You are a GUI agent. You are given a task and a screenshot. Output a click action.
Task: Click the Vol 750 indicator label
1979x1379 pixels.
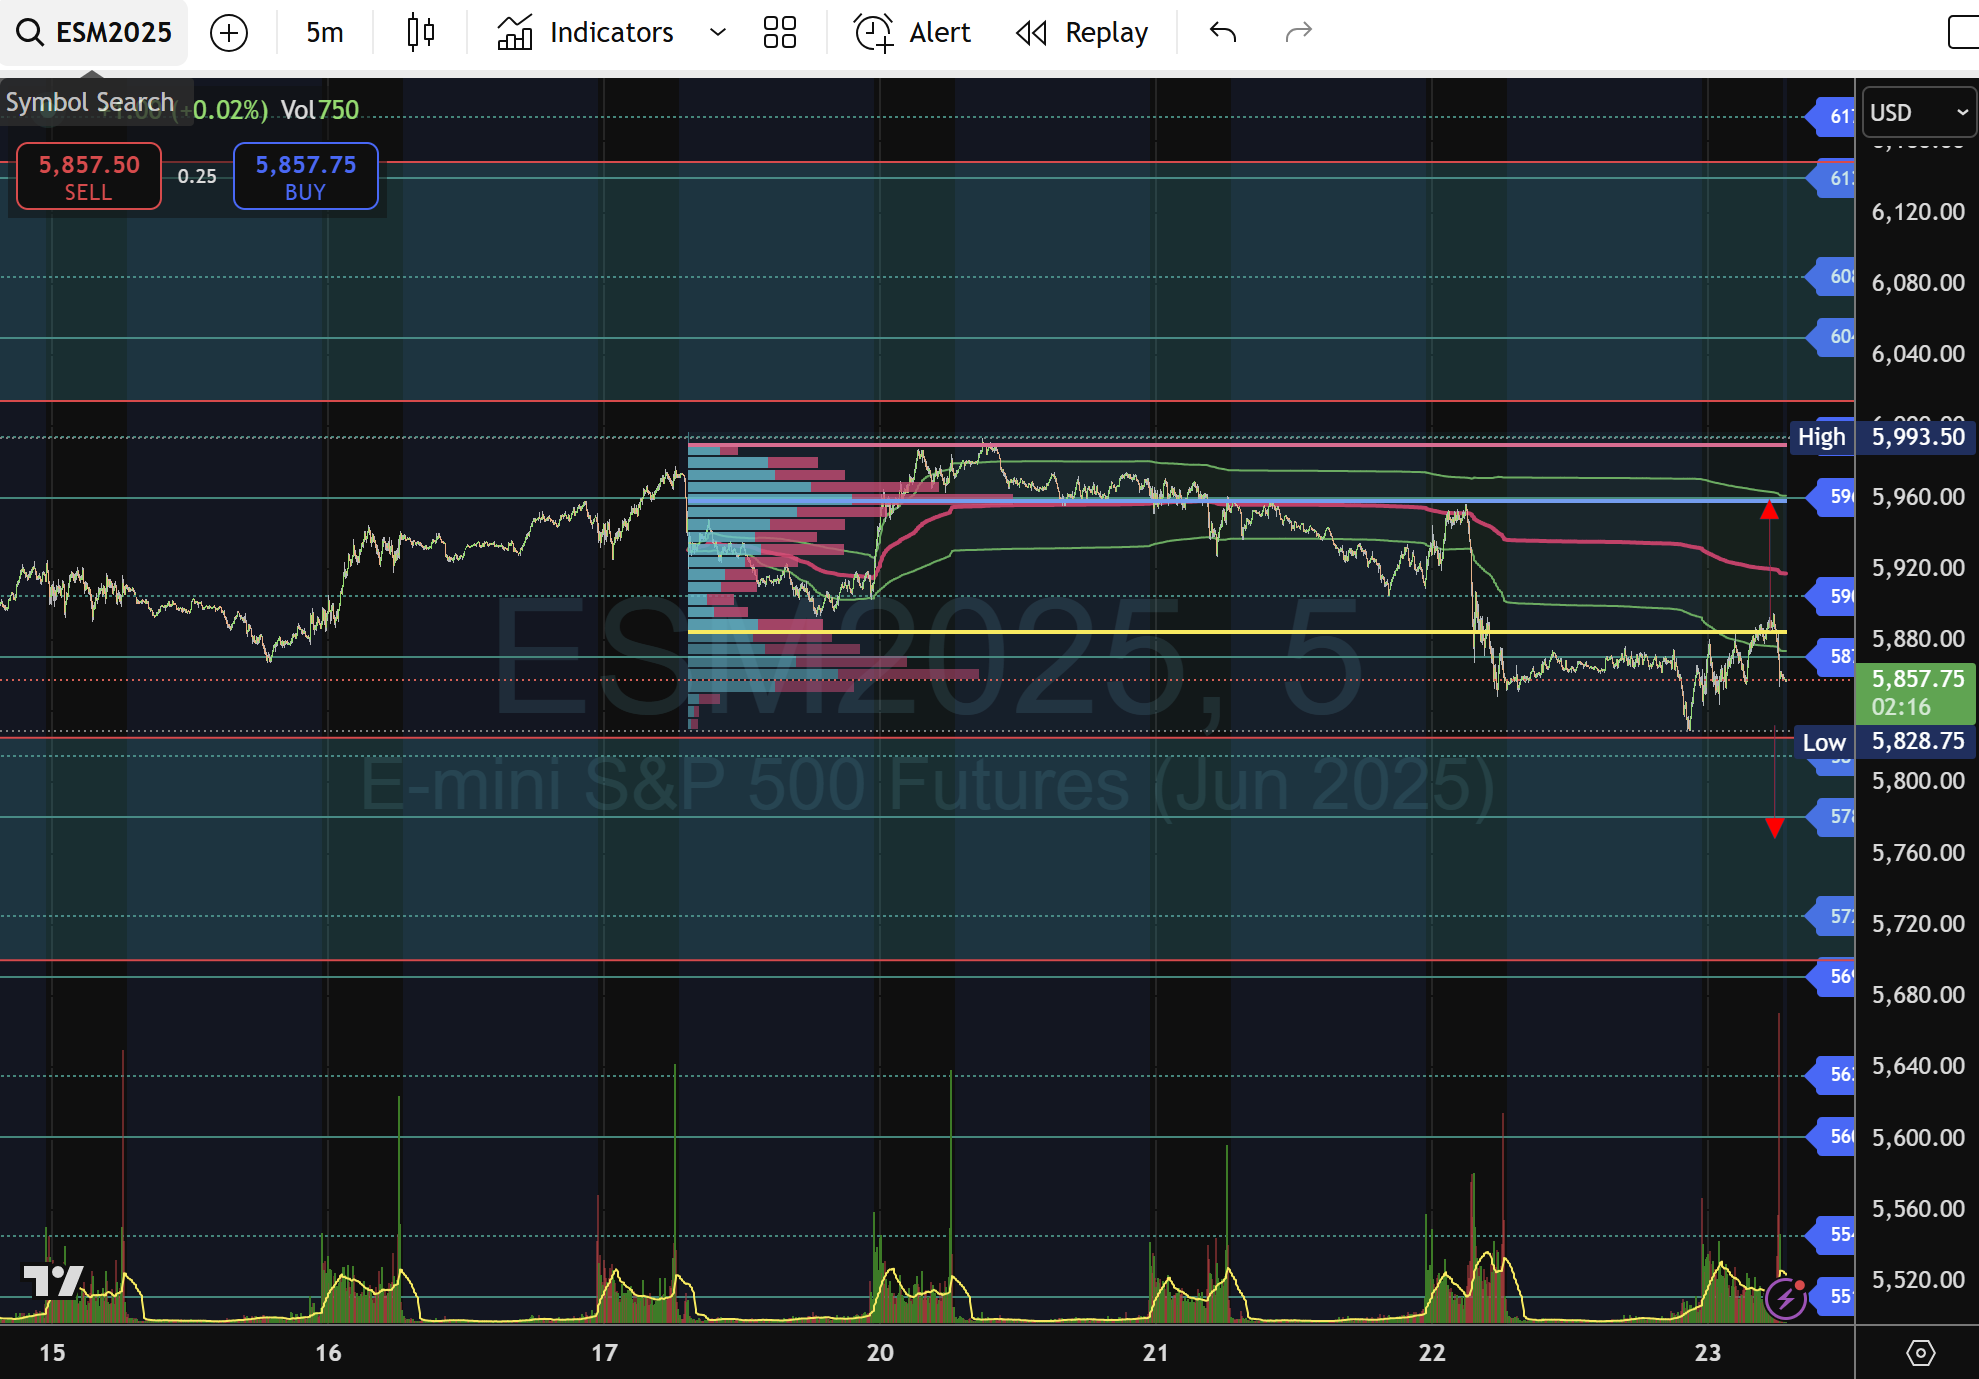pyautogui.click(x=320, y=110)
